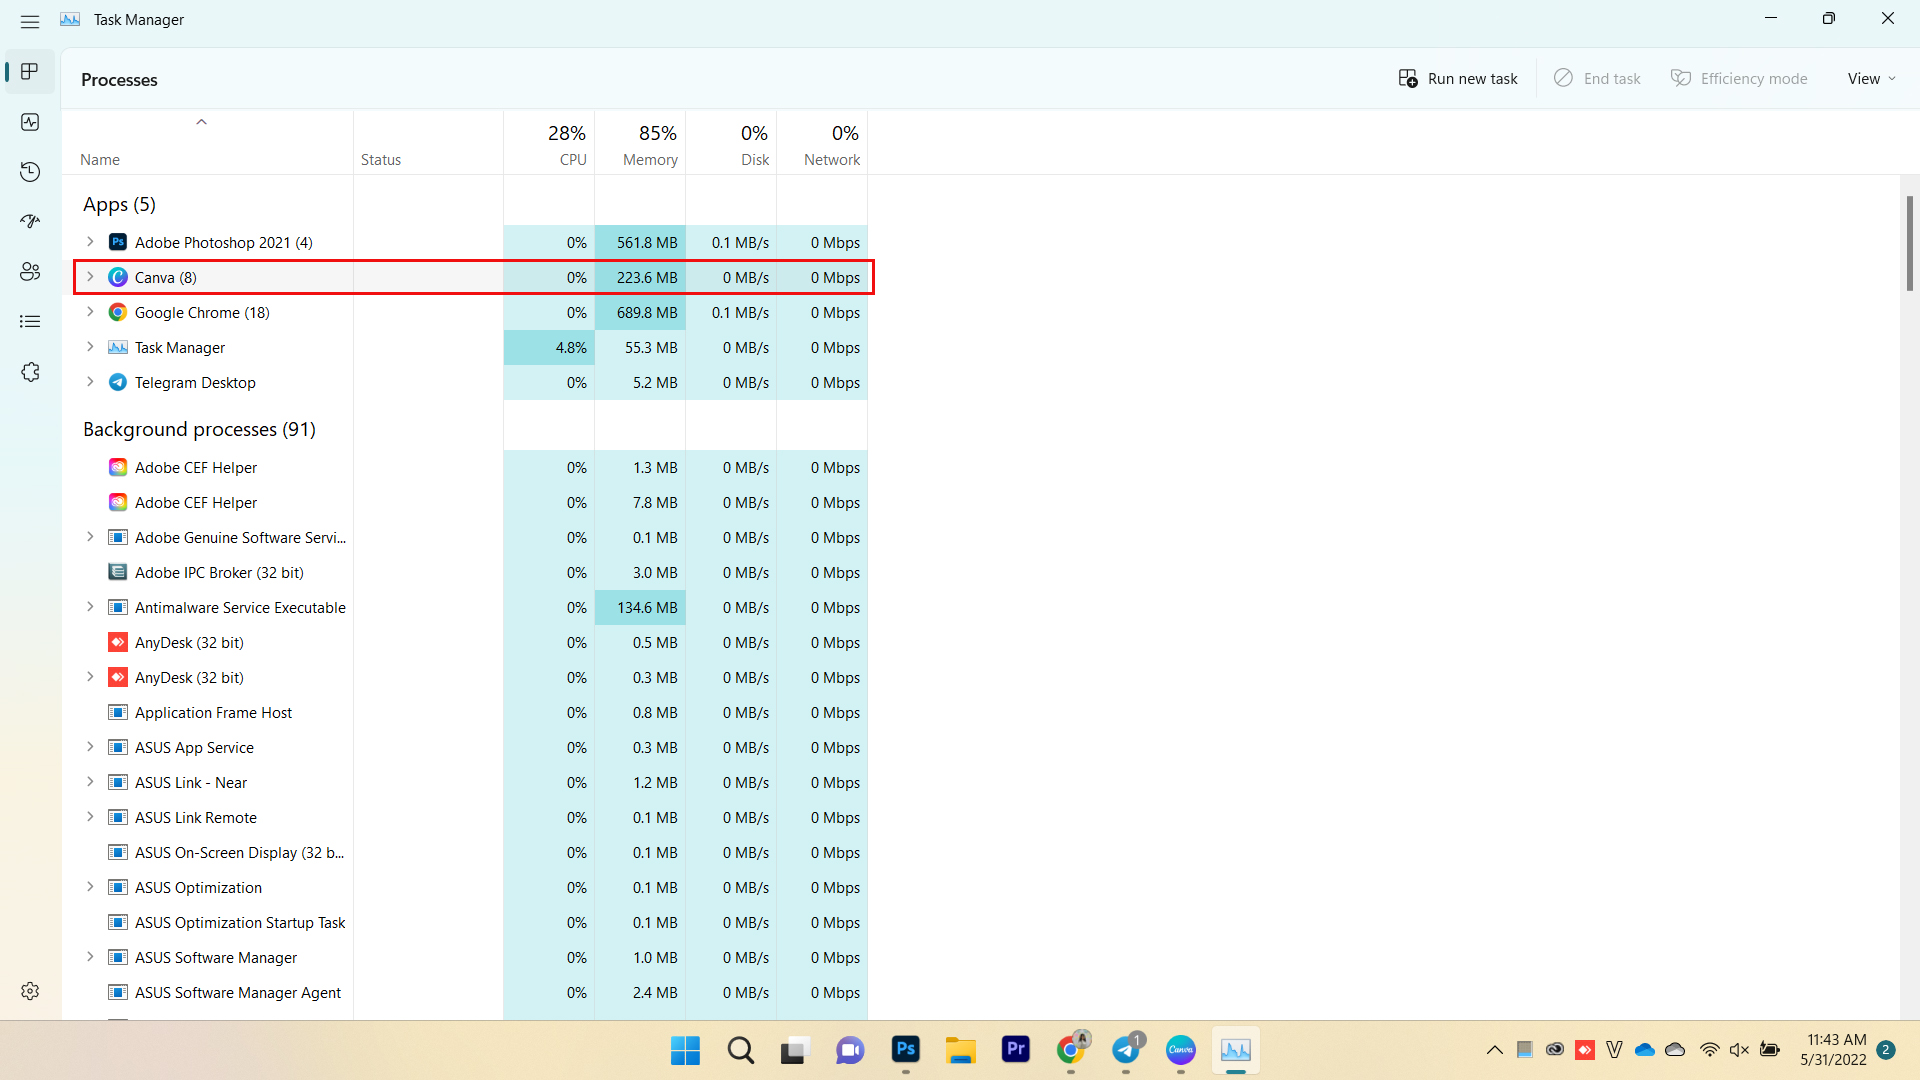
Task: Expand the ASUS Software Manager row
Action: [90, 957]
